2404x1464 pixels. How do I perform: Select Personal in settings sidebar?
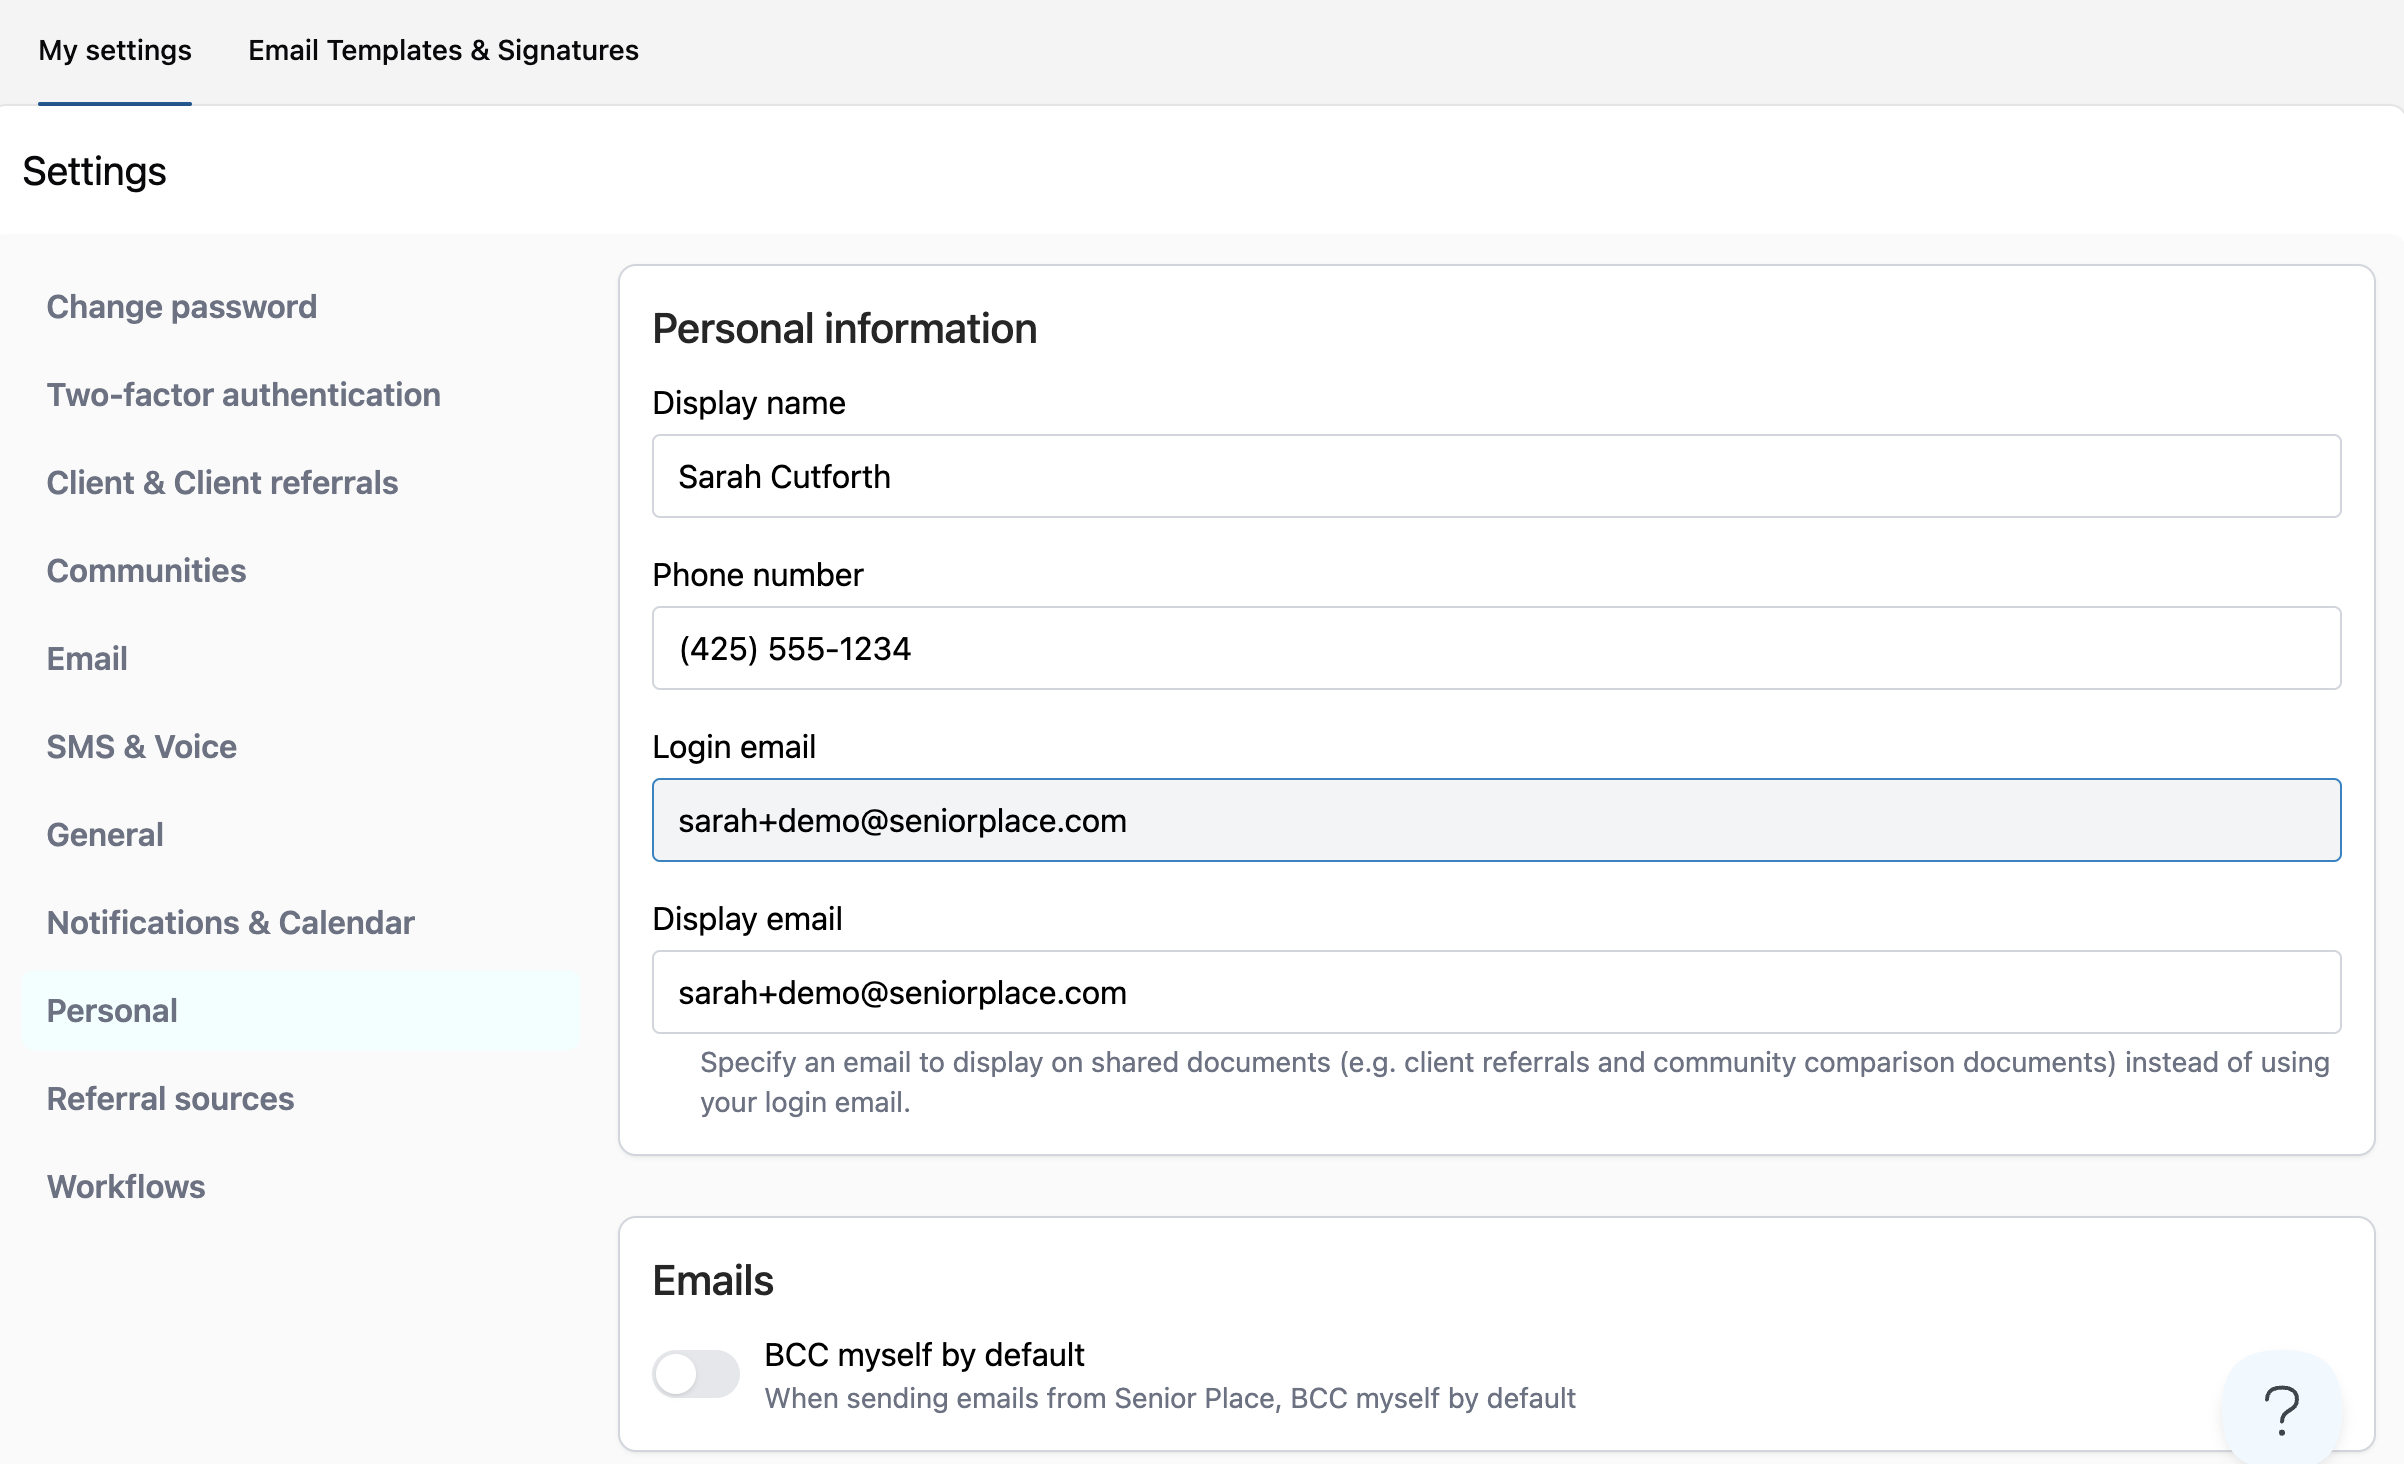tap(112, 1011)
